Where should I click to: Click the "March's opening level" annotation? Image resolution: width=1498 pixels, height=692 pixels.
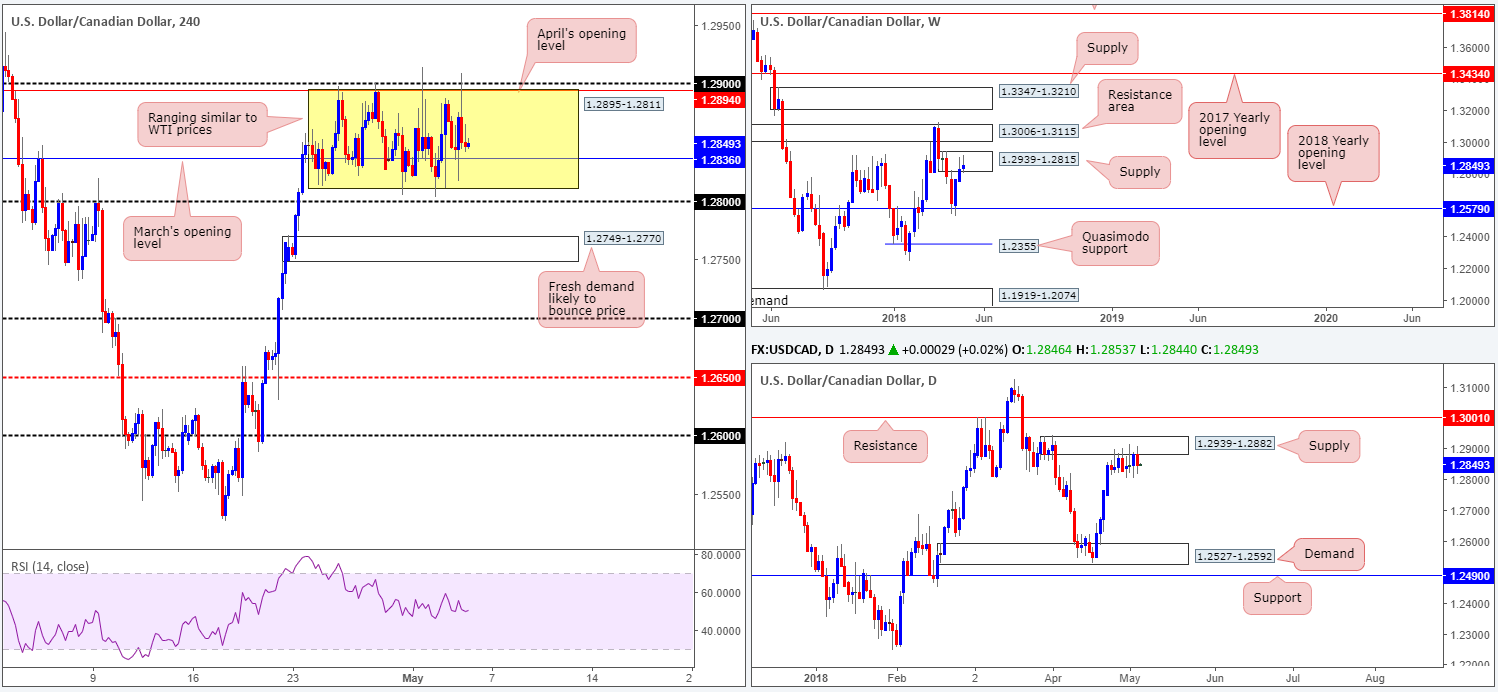[x=183, y=240]
